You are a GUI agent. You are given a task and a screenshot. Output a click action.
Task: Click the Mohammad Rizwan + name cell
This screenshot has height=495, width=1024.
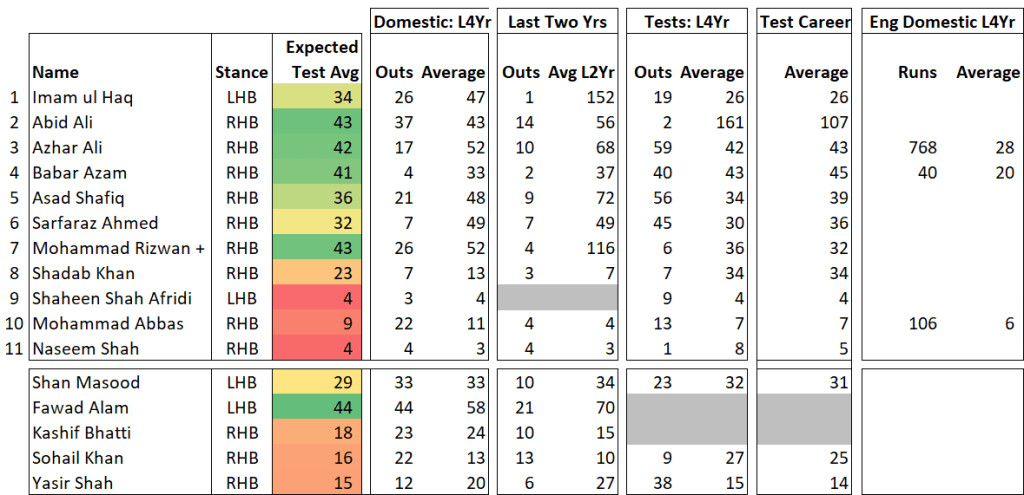point(118,248)
